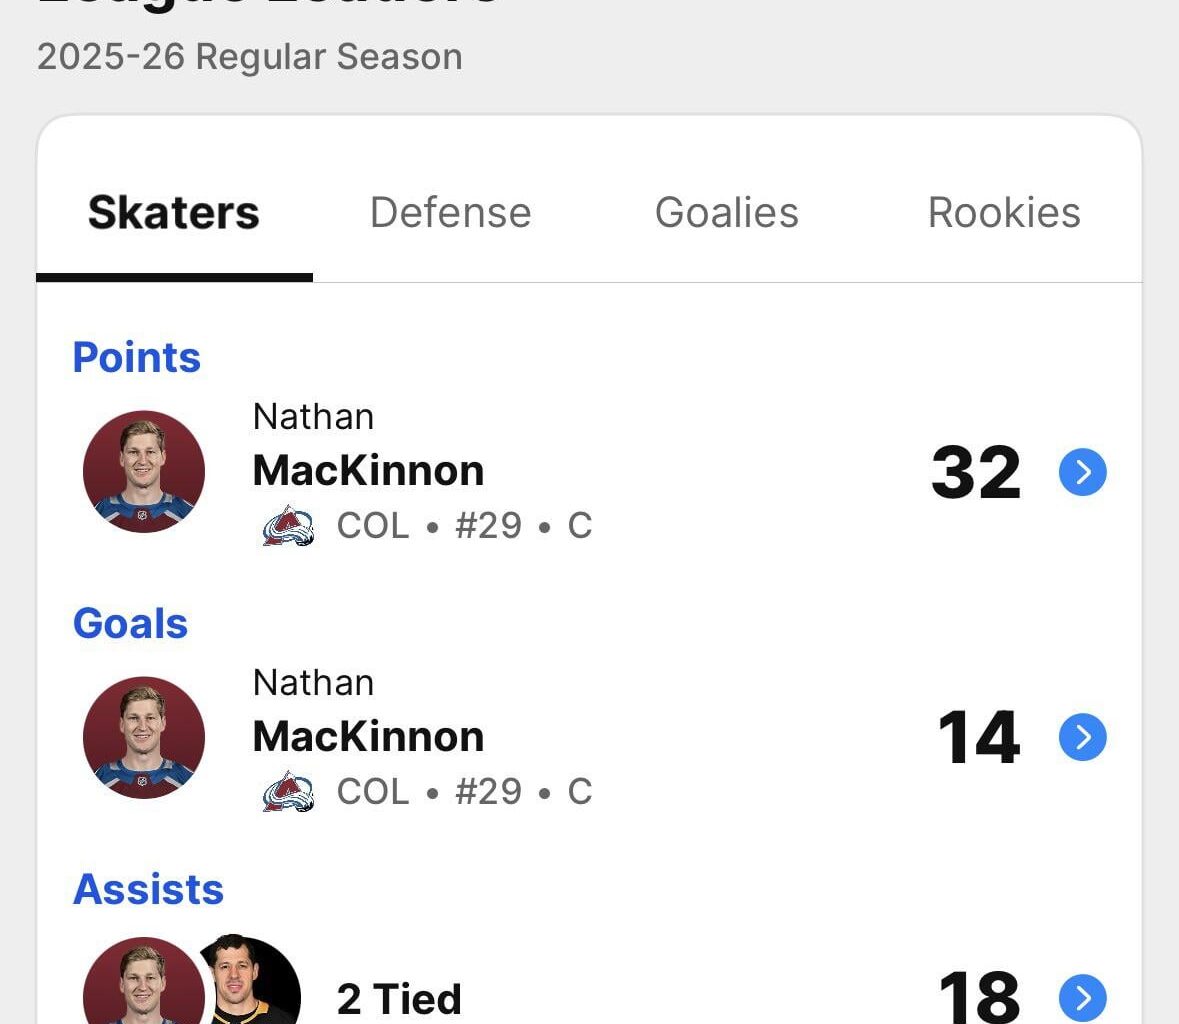Click MacKinnon's name in the Goals section
Viewport: 1179px width, 1024px height.
368,737
